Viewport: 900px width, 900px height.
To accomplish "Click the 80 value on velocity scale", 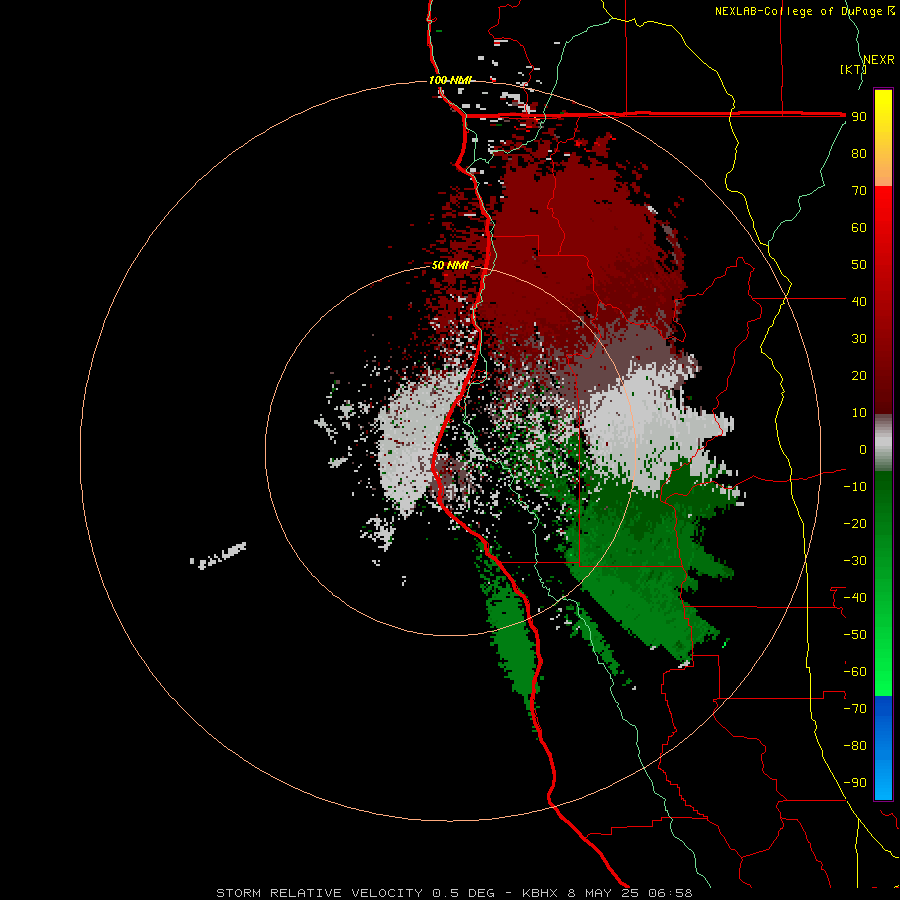I will click(x=859, y=153).
